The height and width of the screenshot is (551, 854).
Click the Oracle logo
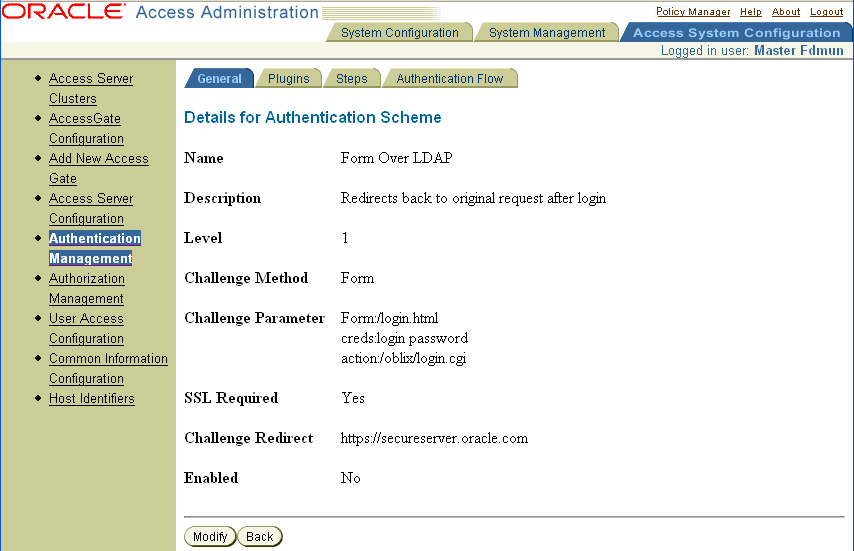tap(63, 11)
